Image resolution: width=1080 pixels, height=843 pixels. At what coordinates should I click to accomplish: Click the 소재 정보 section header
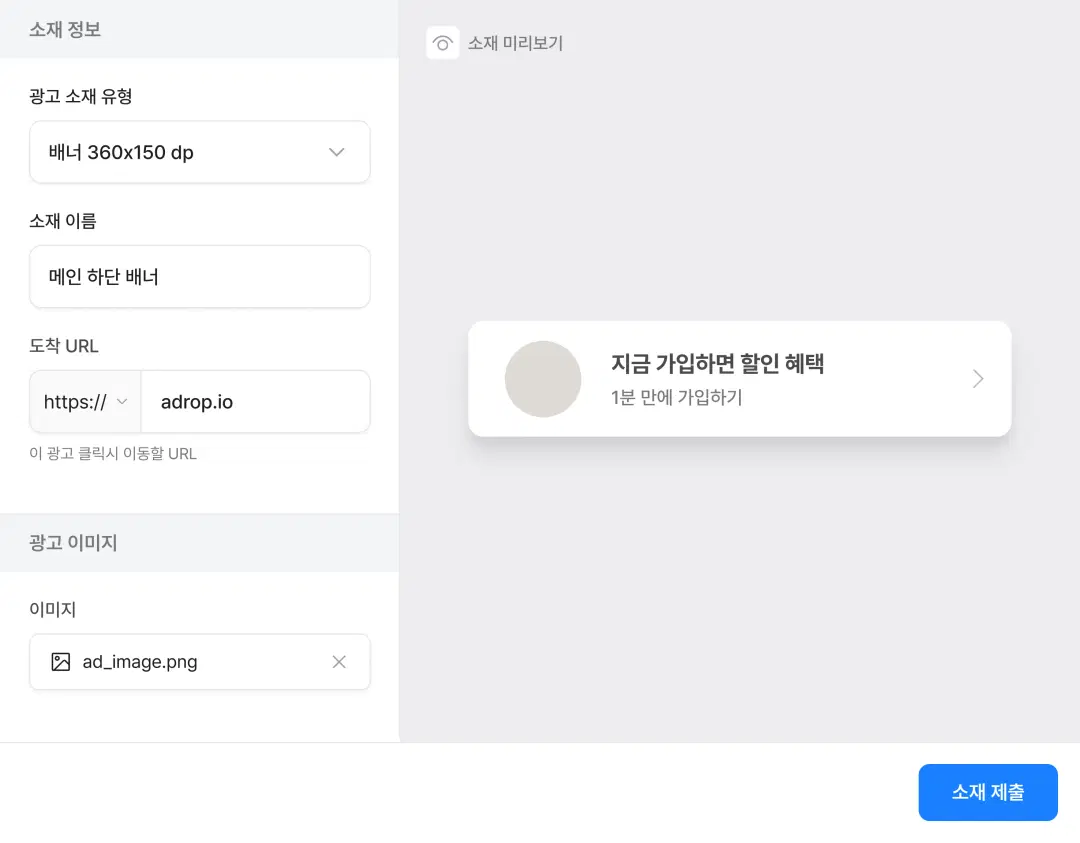pos(65,29)
